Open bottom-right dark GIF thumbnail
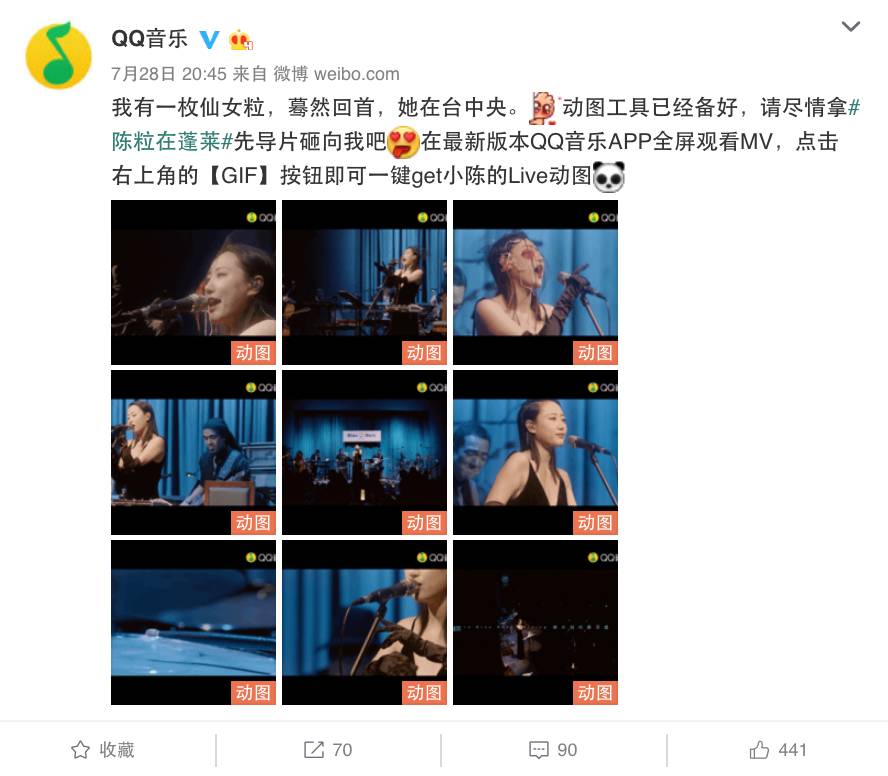 (x=536, y=622)
